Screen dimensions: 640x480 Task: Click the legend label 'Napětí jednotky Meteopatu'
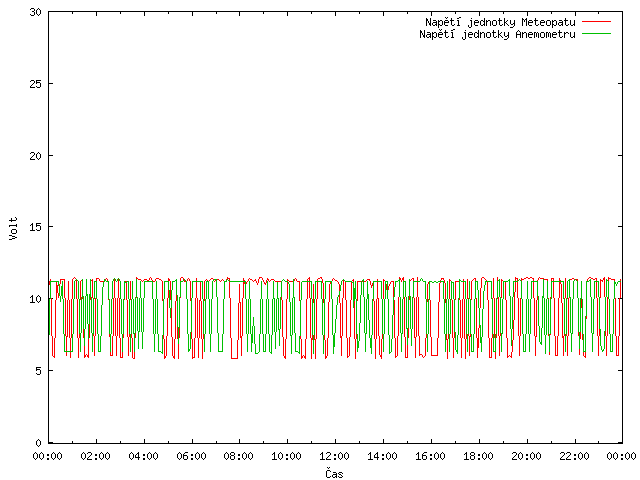(500, 22)
